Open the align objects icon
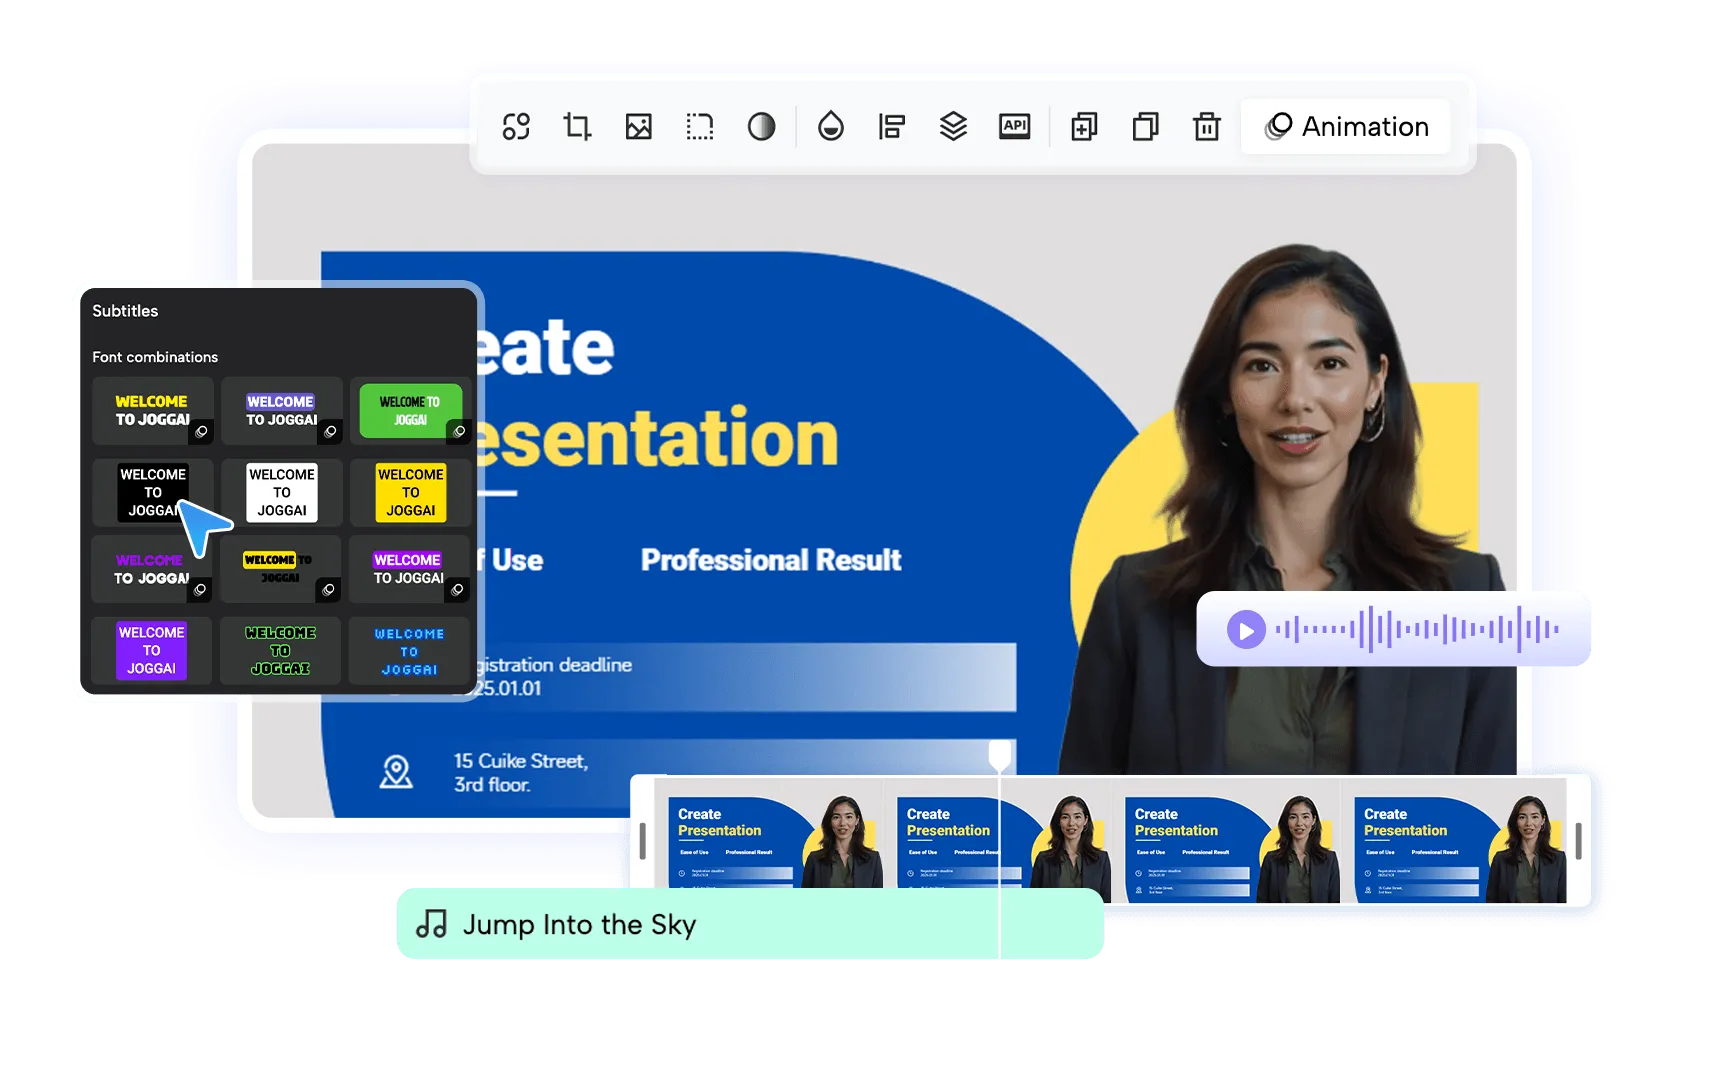Screen dimensions: 1720x1080 point(892,127)
